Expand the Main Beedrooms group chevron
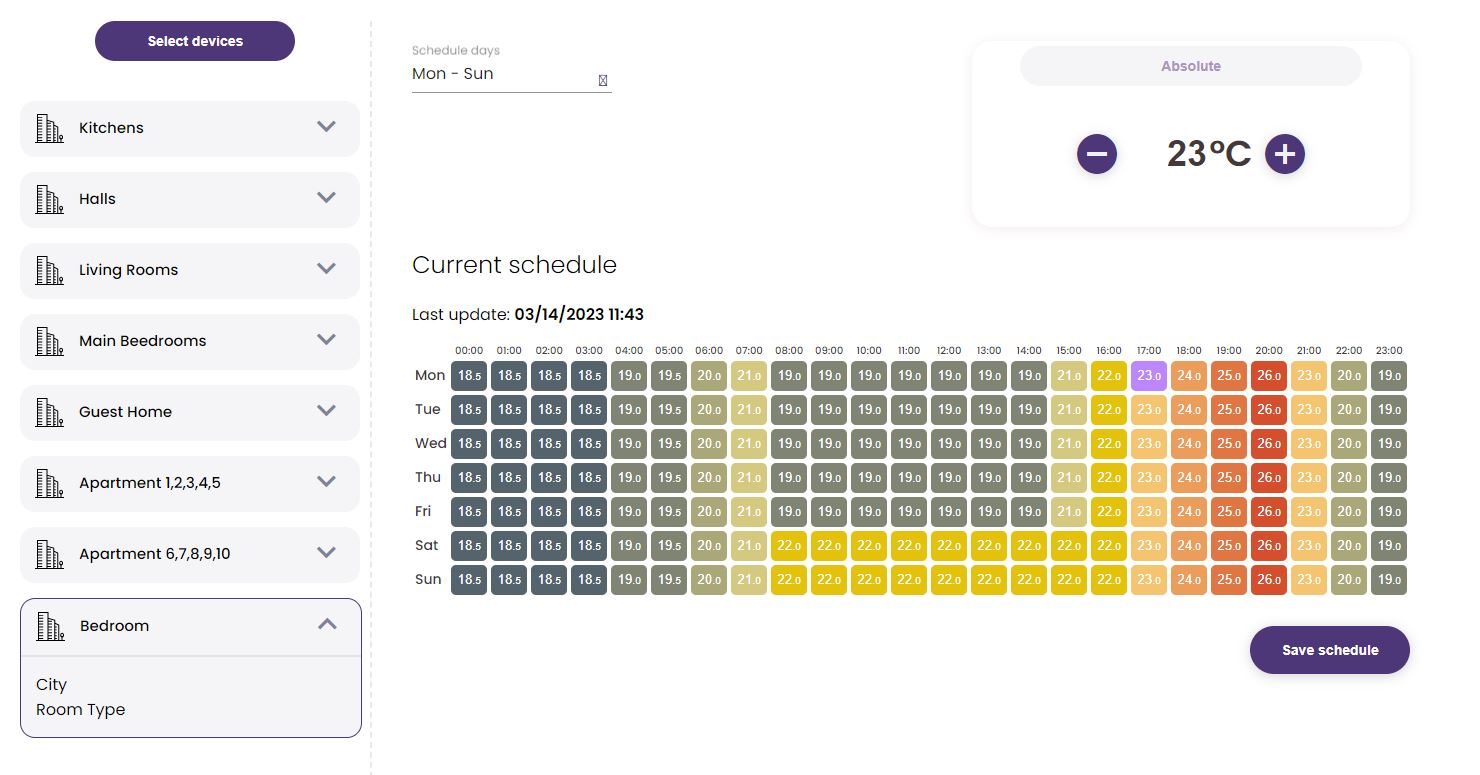Viewport: 1480px width, 775px height. 326,340
